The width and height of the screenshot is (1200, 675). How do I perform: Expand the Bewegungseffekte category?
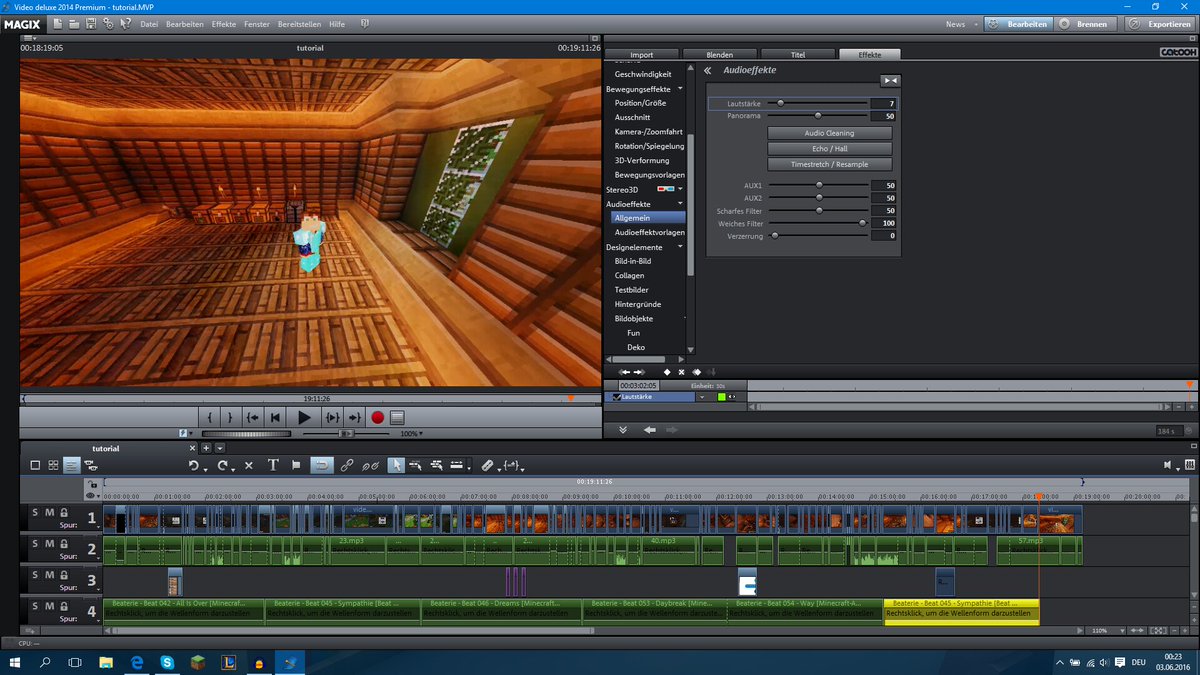point(680,89)
